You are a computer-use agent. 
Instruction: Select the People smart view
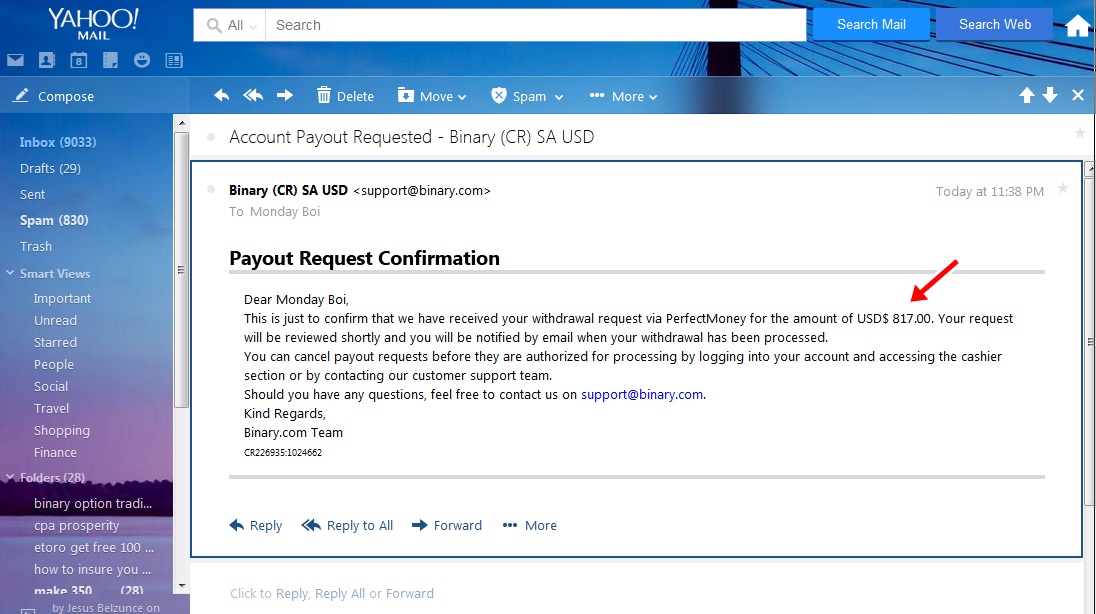click(x=54, y=364)
